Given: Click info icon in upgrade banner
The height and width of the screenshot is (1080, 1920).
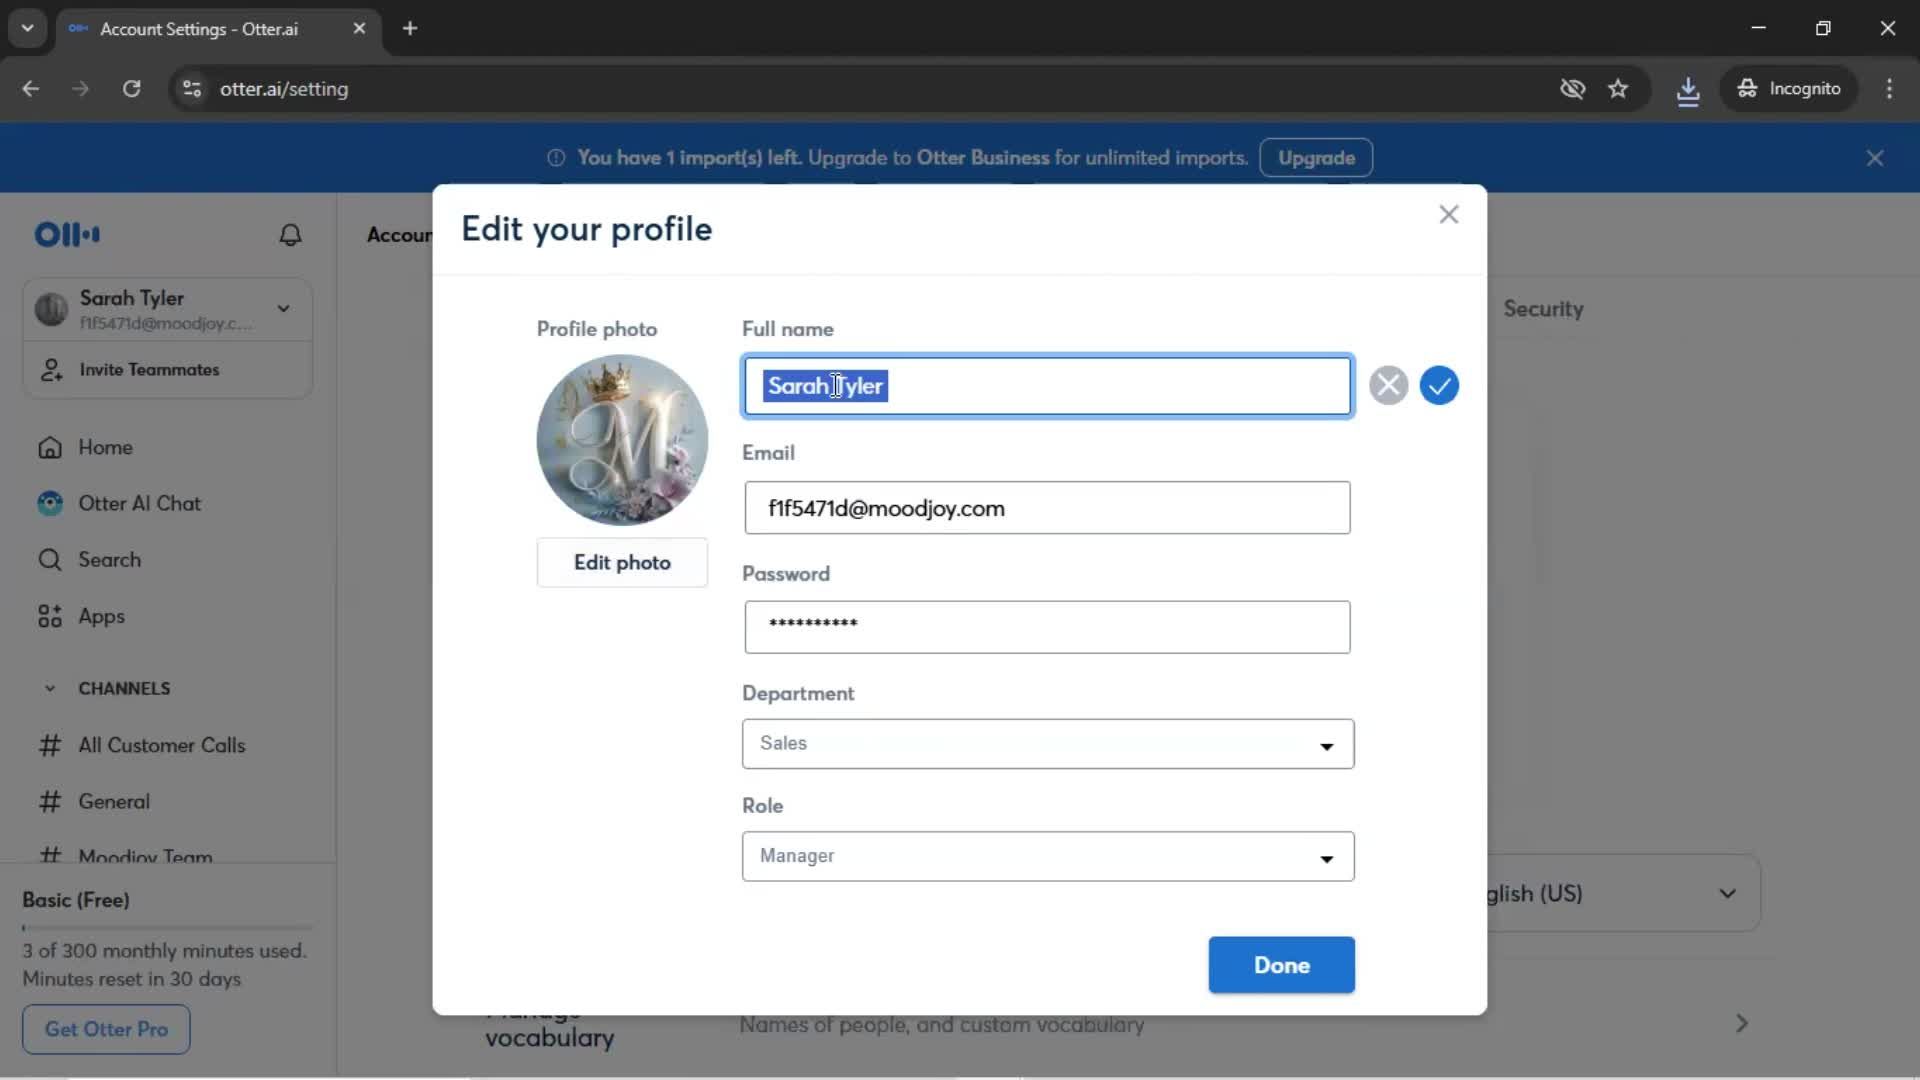Looking at the screenshot, I should click(556, 158).
